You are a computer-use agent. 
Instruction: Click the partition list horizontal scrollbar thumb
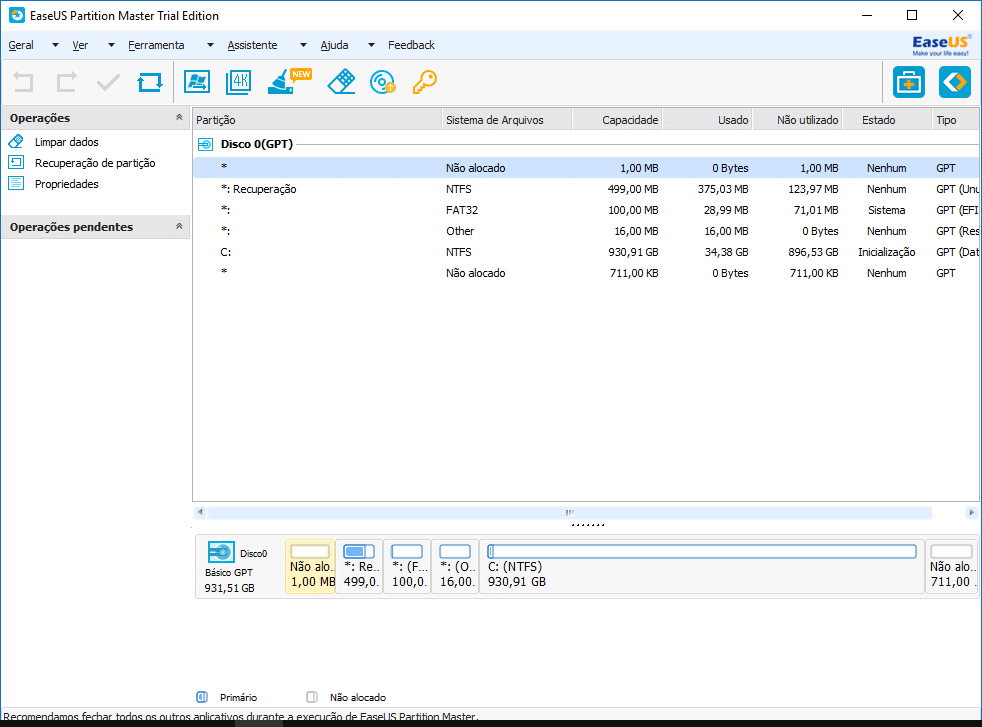[570, 512]
